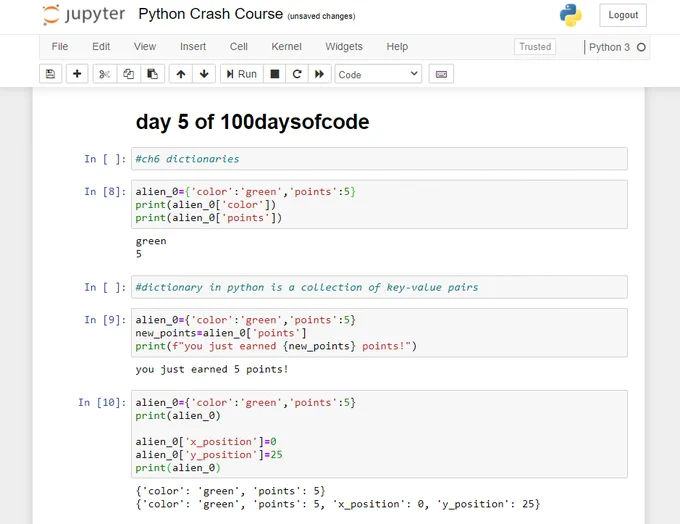The image size is (680, 524).
Task: Click output 'you just earned 5 points!'
Action: (212, 370)
